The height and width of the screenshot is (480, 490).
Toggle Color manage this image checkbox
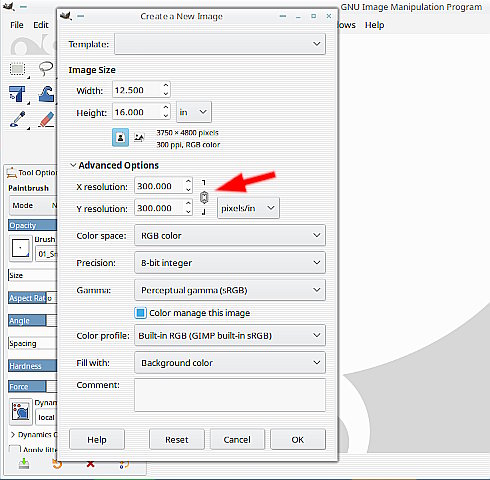(x=140, y=313)
